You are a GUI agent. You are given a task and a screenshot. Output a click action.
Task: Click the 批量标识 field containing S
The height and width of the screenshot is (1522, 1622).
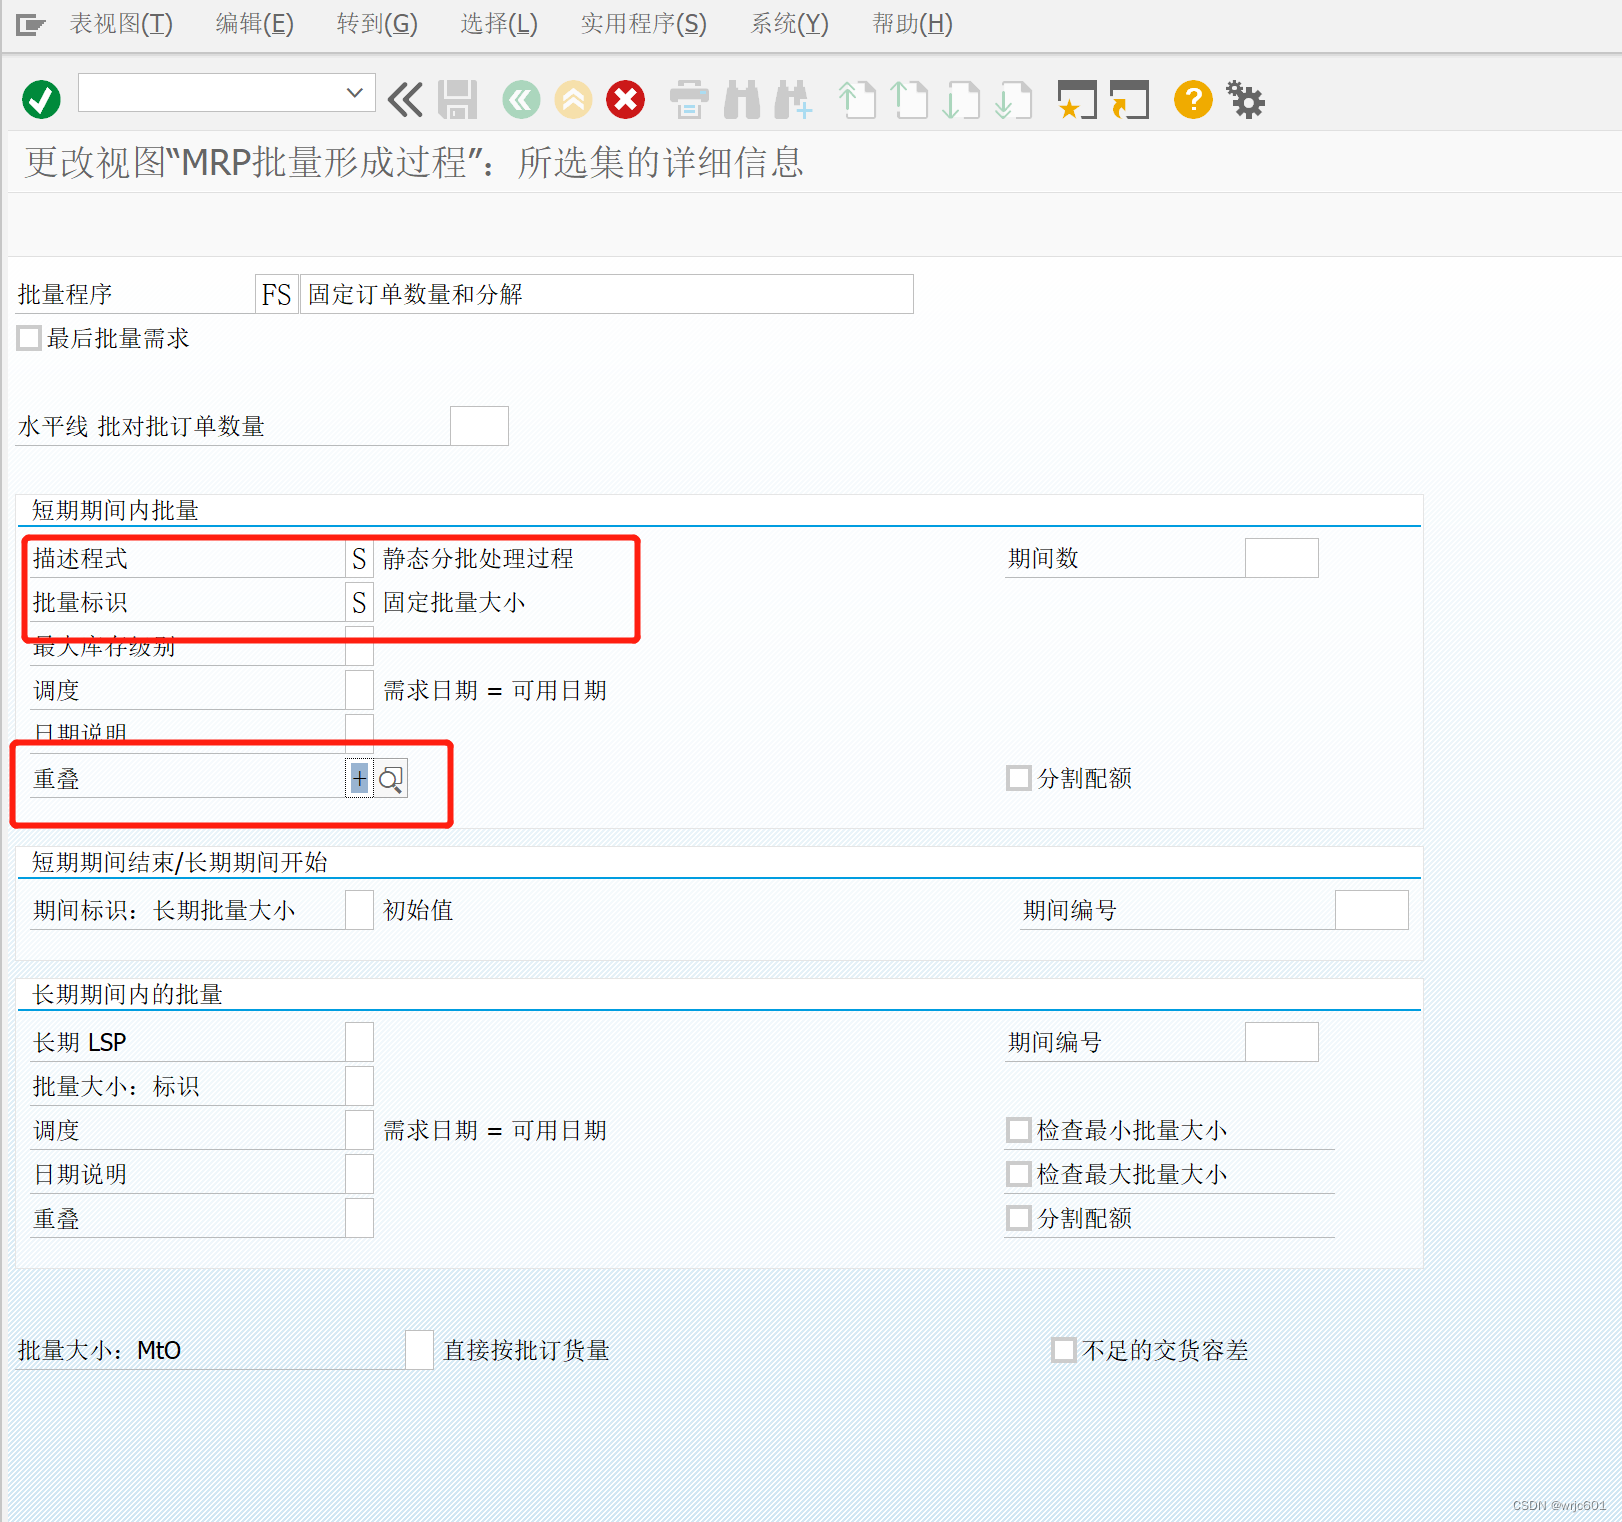[x=359, y=602]
